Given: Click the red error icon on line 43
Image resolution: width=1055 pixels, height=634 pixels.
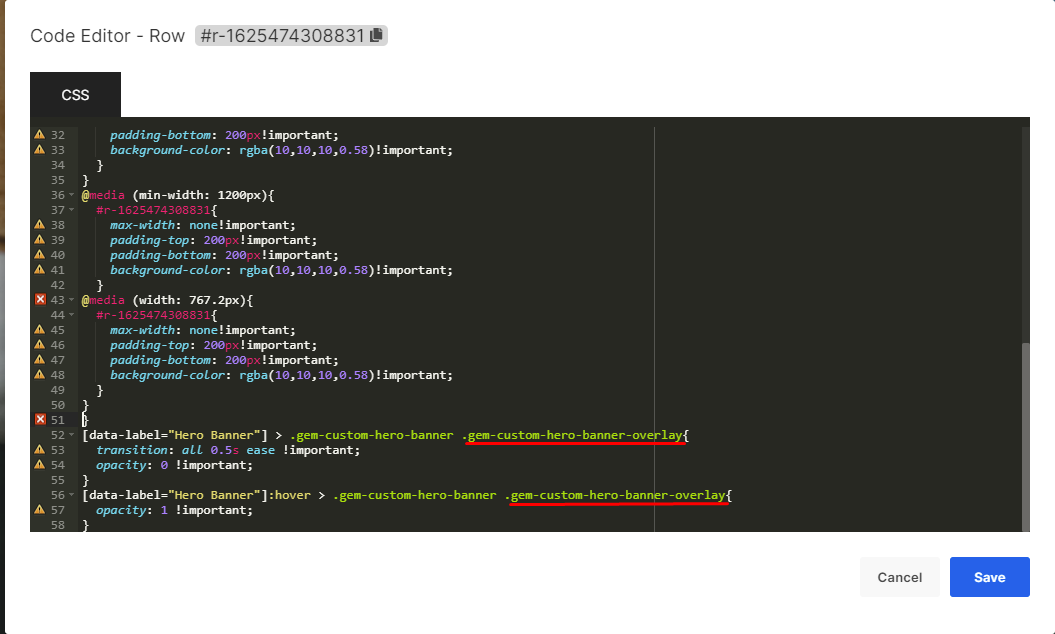Looking at the screenshot, I should [40, 300].
